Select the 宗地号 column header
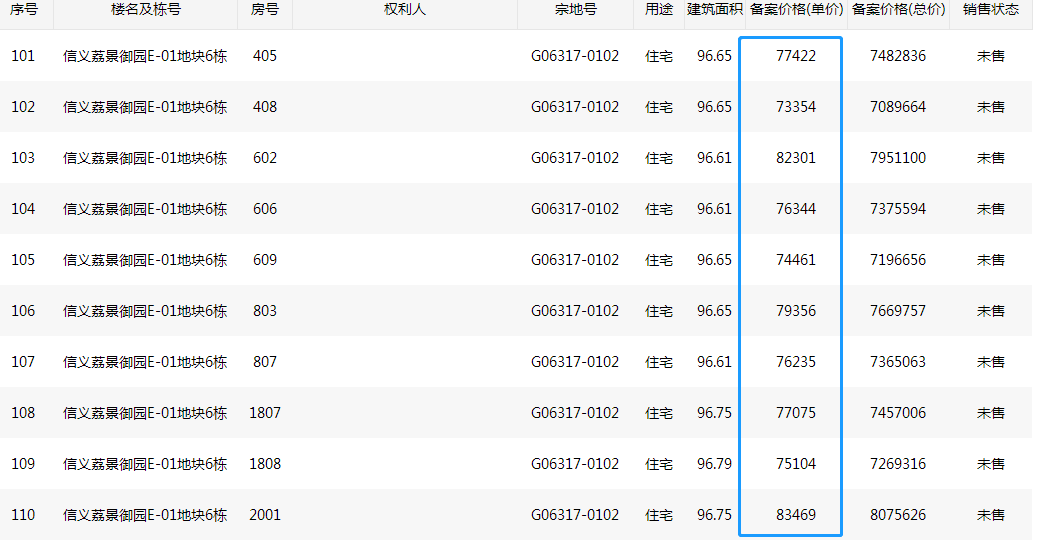The width and height of the screenshot is (1037, 550). (575, 10)
